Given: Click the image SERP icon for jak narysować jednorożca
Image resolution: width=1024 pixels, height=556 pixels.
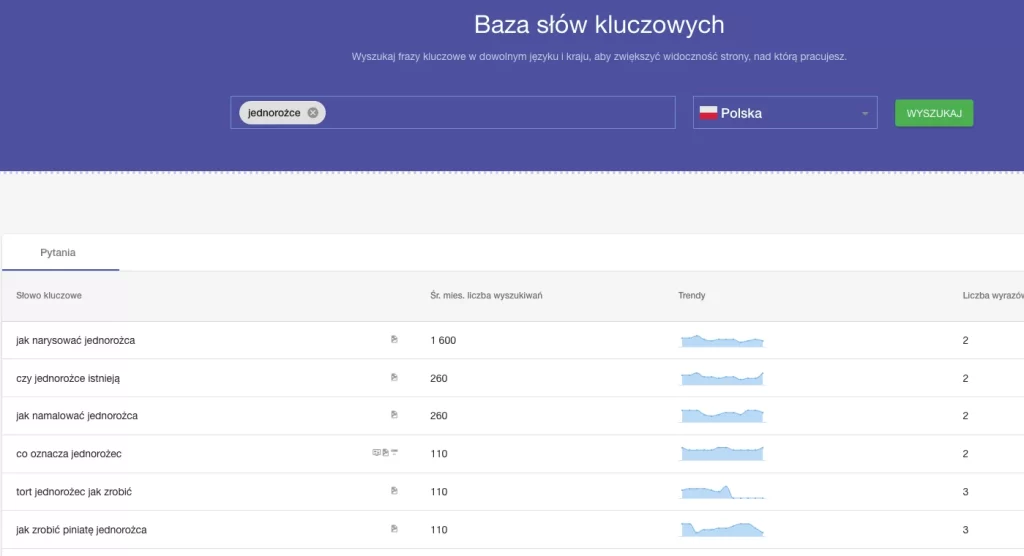Looking at the screenshot, I should [394, 339].
